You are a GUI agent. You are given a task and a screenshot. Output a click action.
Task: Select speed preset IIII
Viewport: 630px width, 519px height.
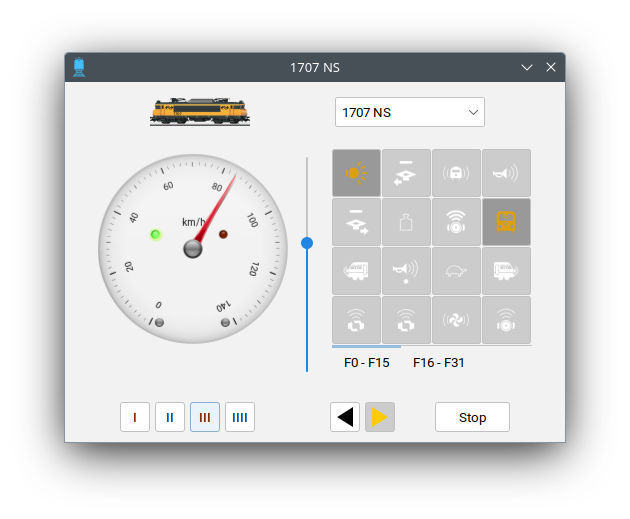tap(239, 417)
